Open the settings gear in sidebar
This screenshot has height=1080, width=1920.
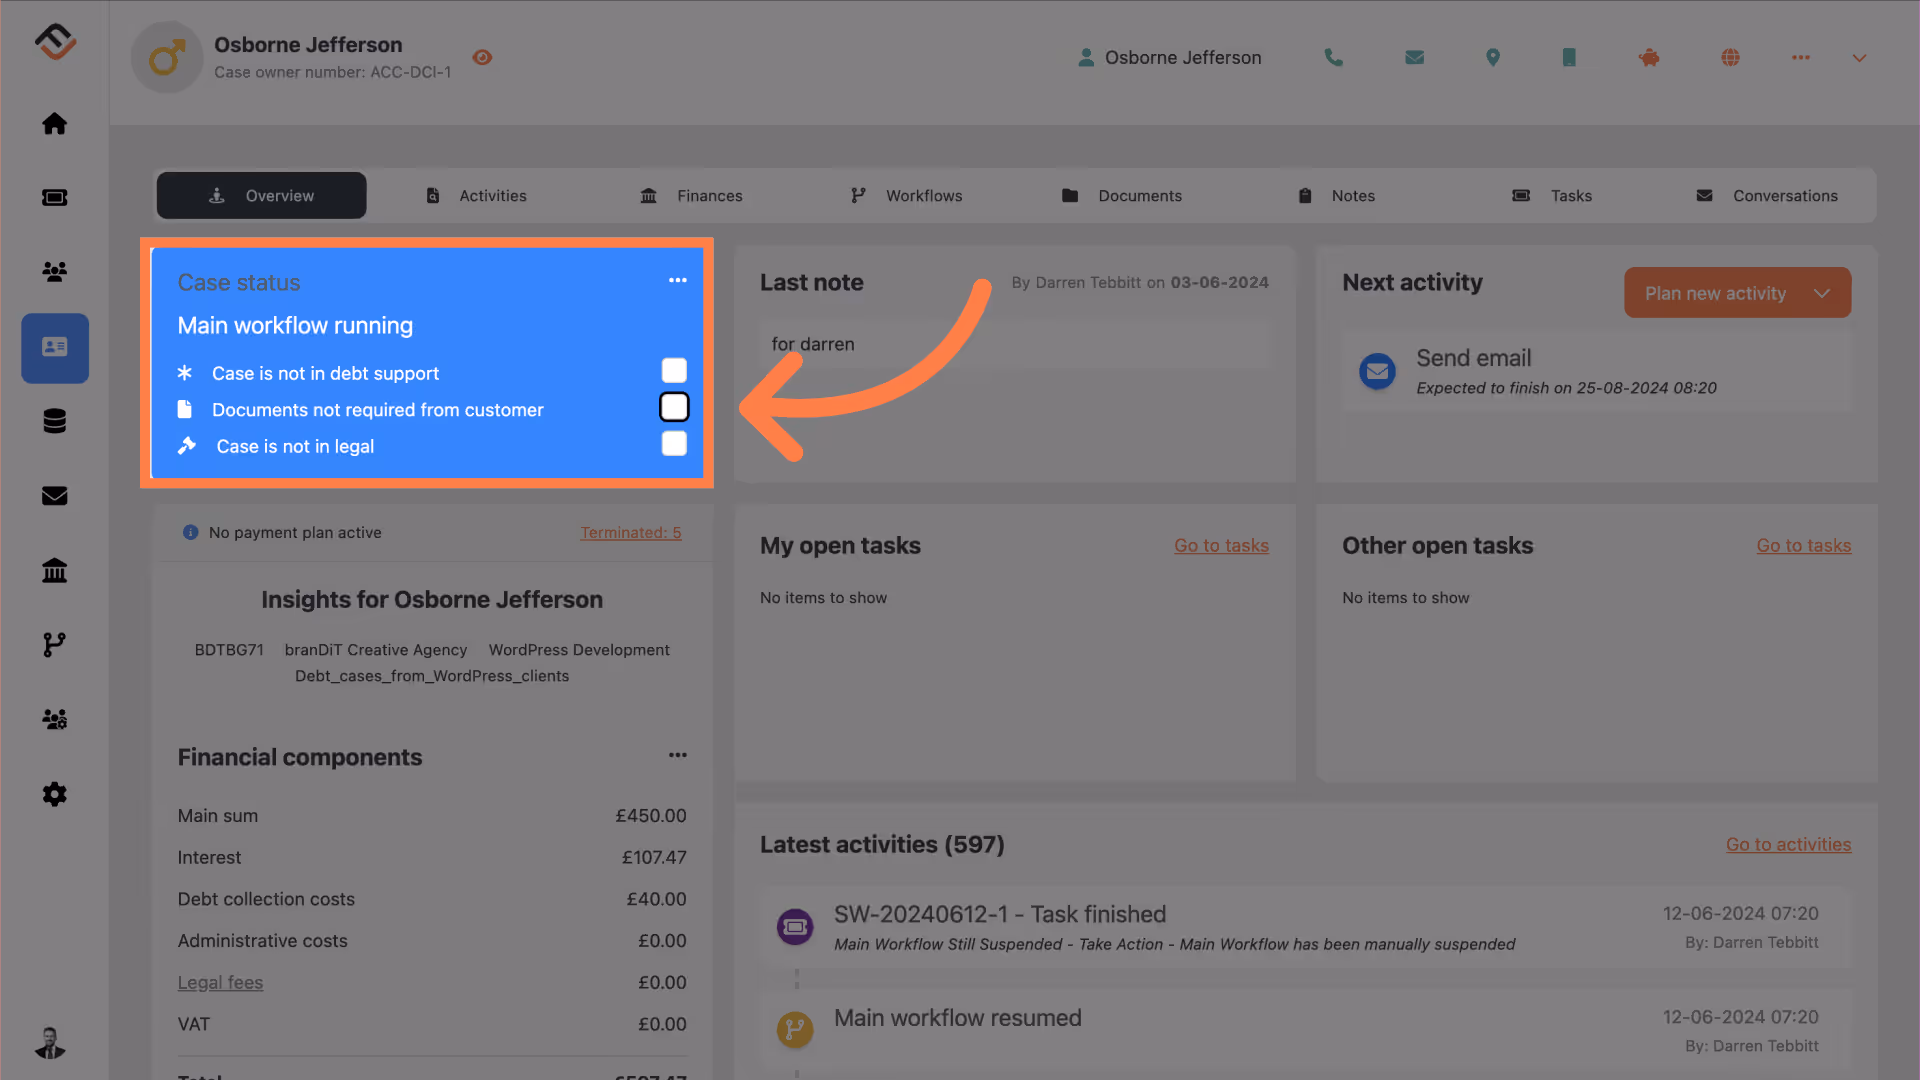[55, 794]
